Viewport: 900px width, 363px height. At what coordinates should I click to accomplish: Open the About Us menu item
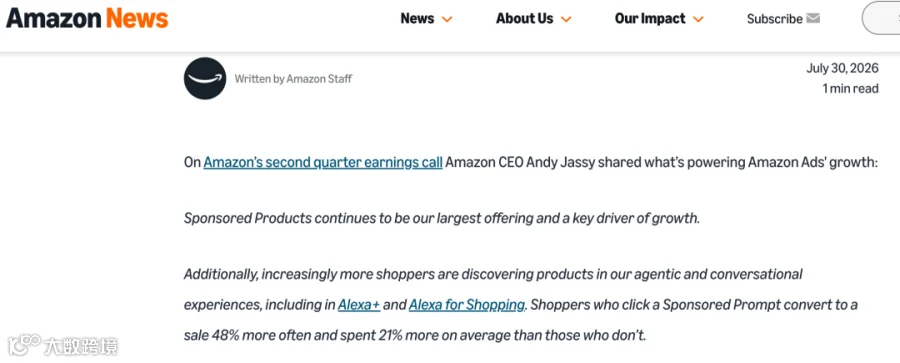(525, 18)
